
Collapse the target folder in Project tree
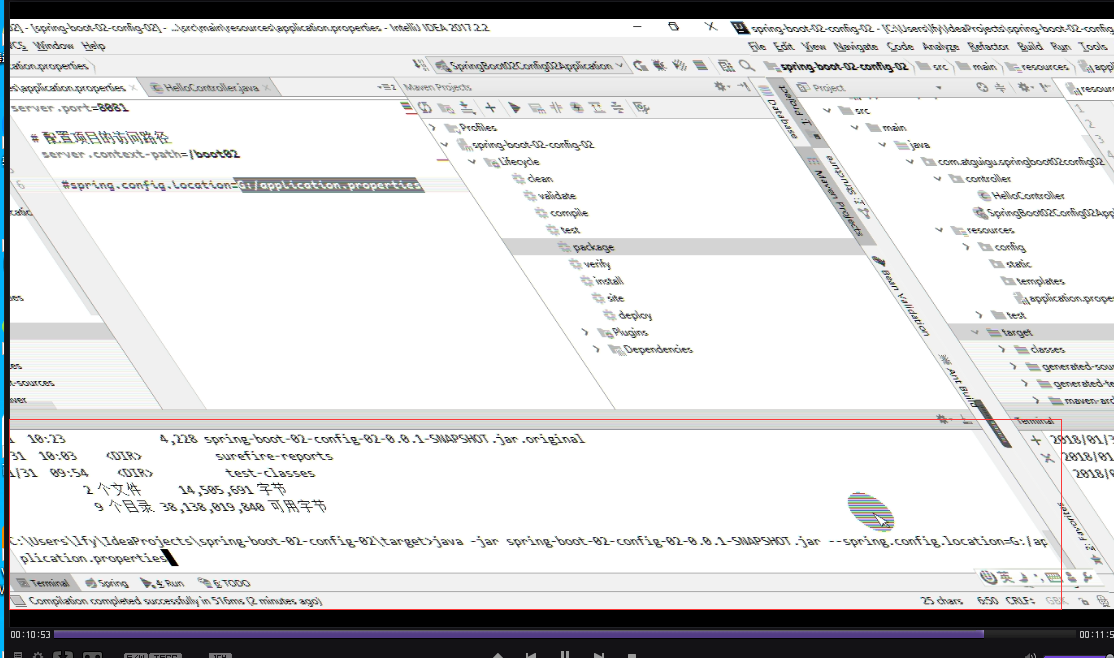click(975, 332)
